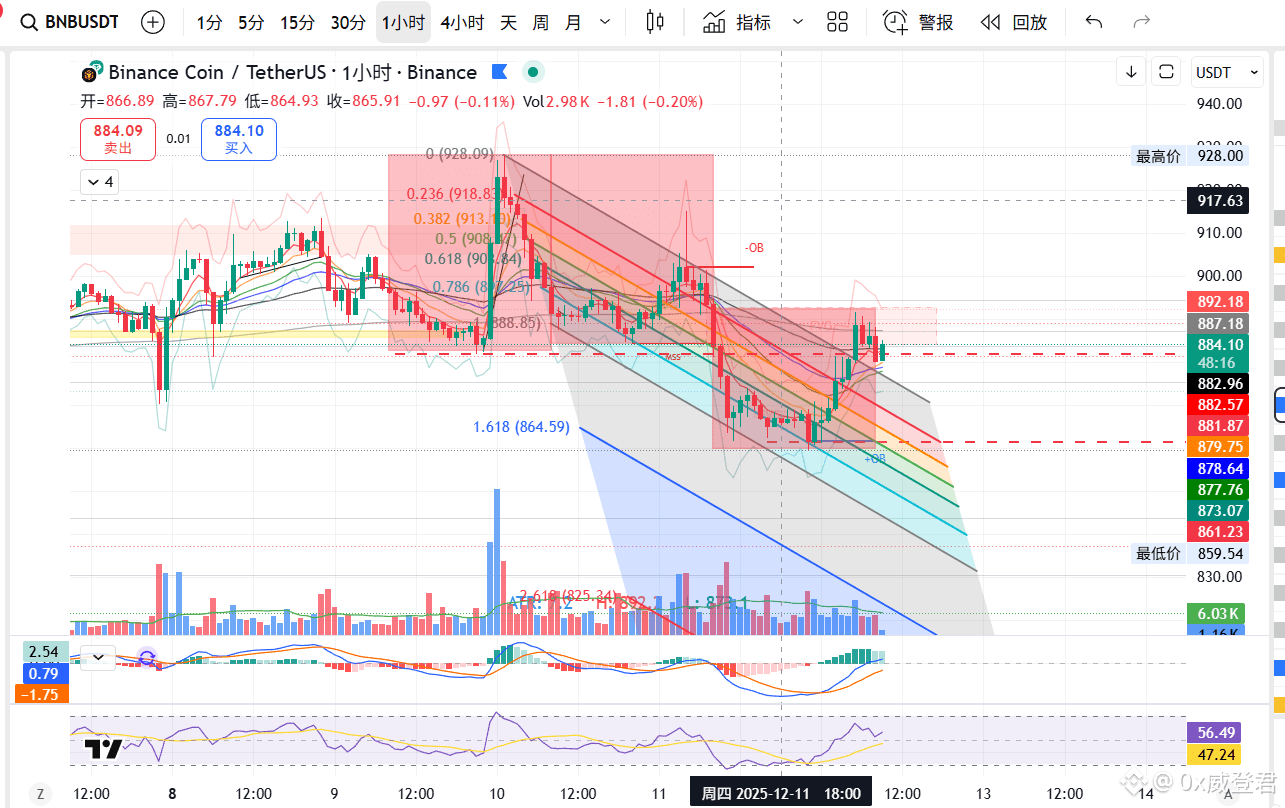Switch to the 30分 timeframe

(348, 22)
